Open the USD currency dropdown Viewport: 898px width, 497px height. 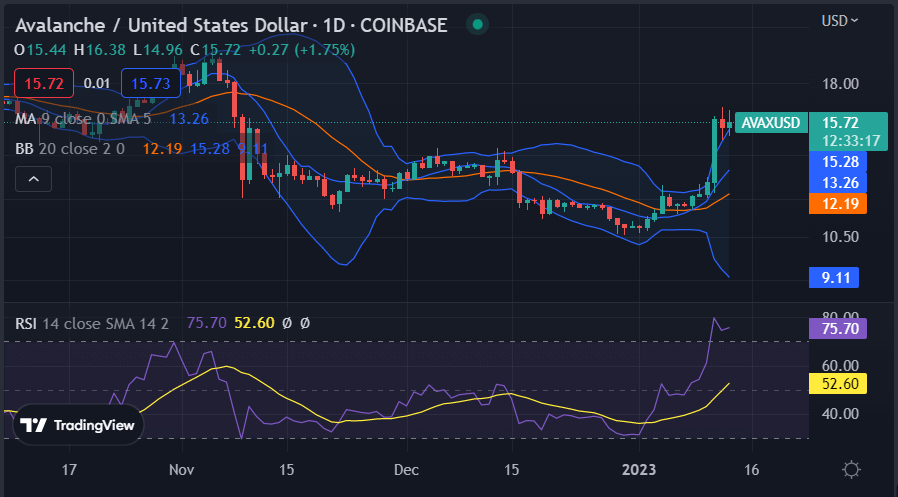[x=840, y=21]
